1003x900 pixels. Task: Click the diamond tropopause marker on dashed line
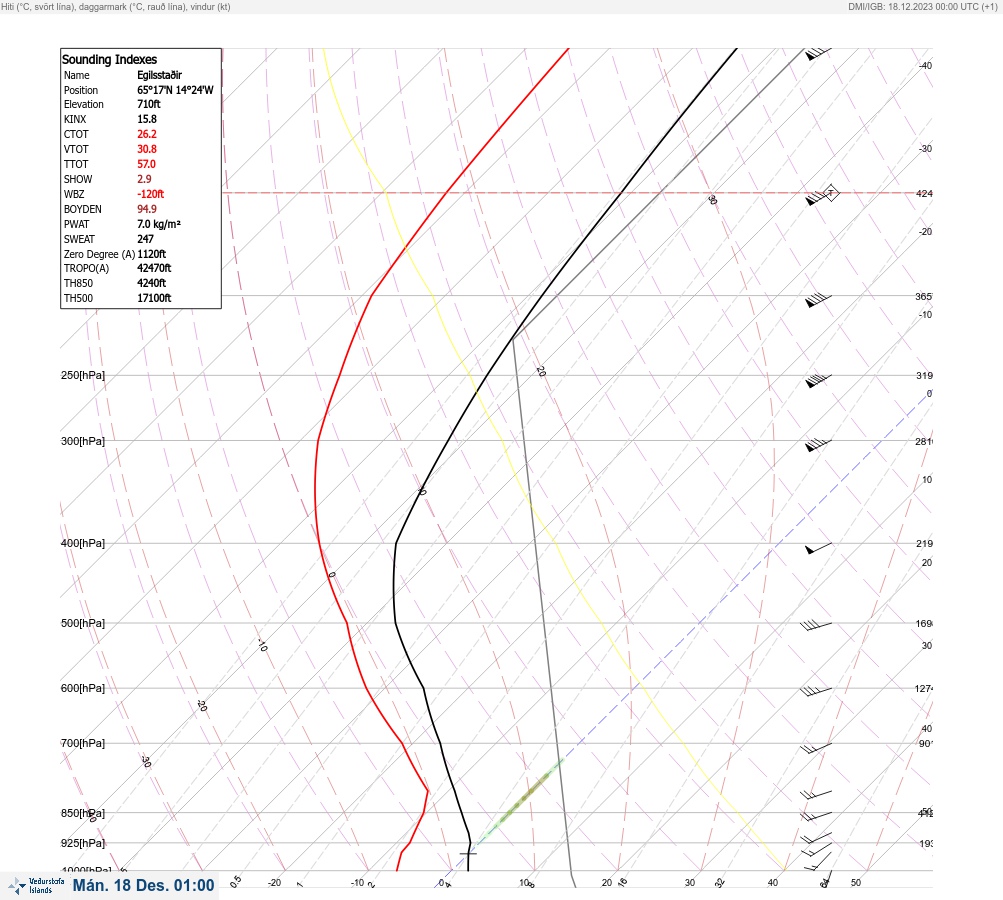click(x=831, y=193)
